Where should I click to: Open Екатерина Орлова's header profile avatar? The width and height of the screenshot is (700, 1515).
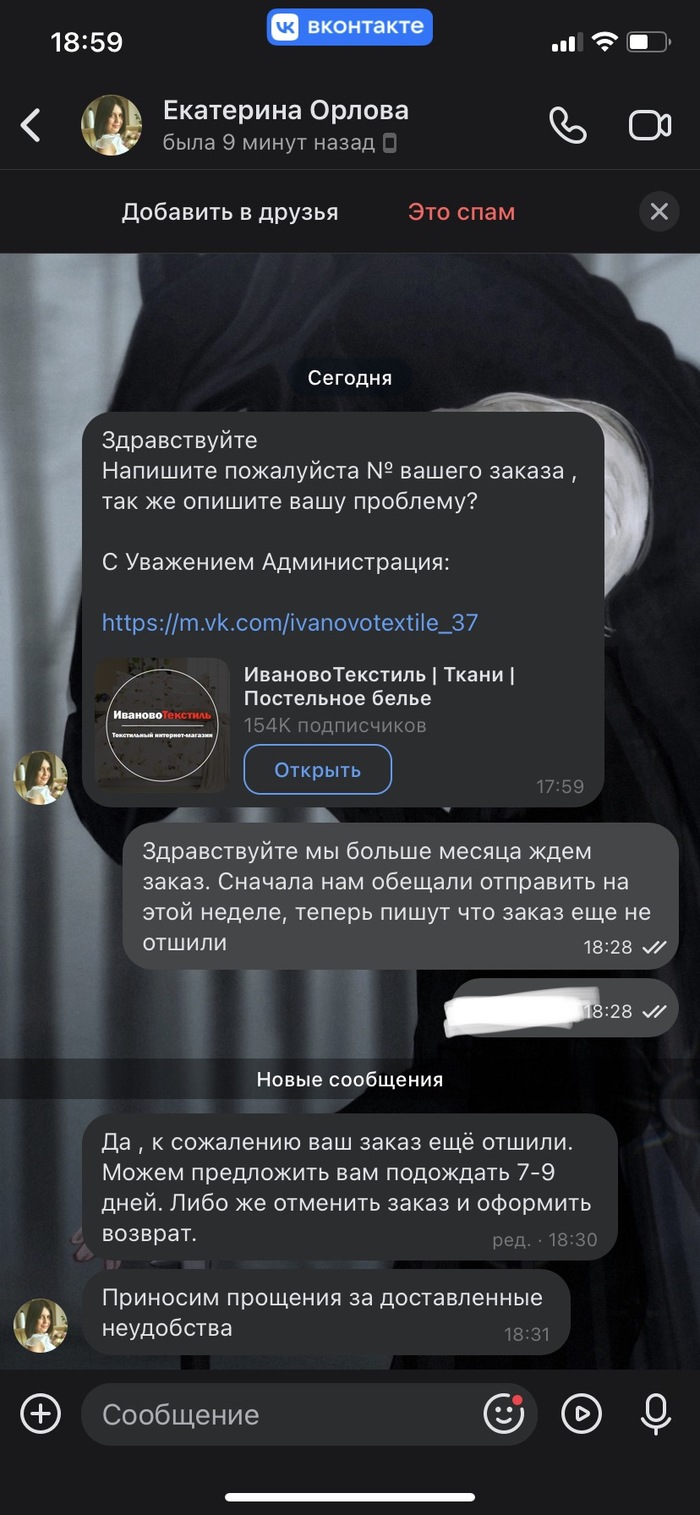[111, 125]
